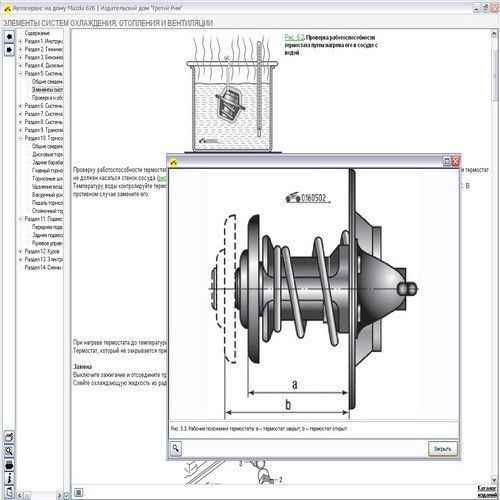Open the Каталог изданий link
This screenshot has height=500, width=500.
click(x=487, y=492)
